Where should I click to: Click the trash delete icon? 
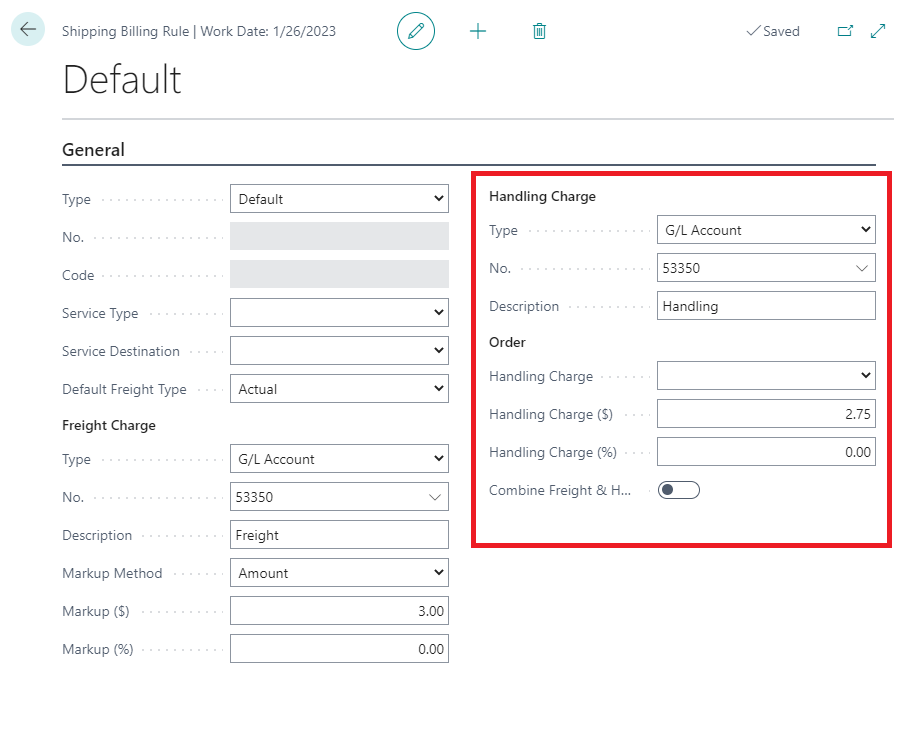[539, 31]
